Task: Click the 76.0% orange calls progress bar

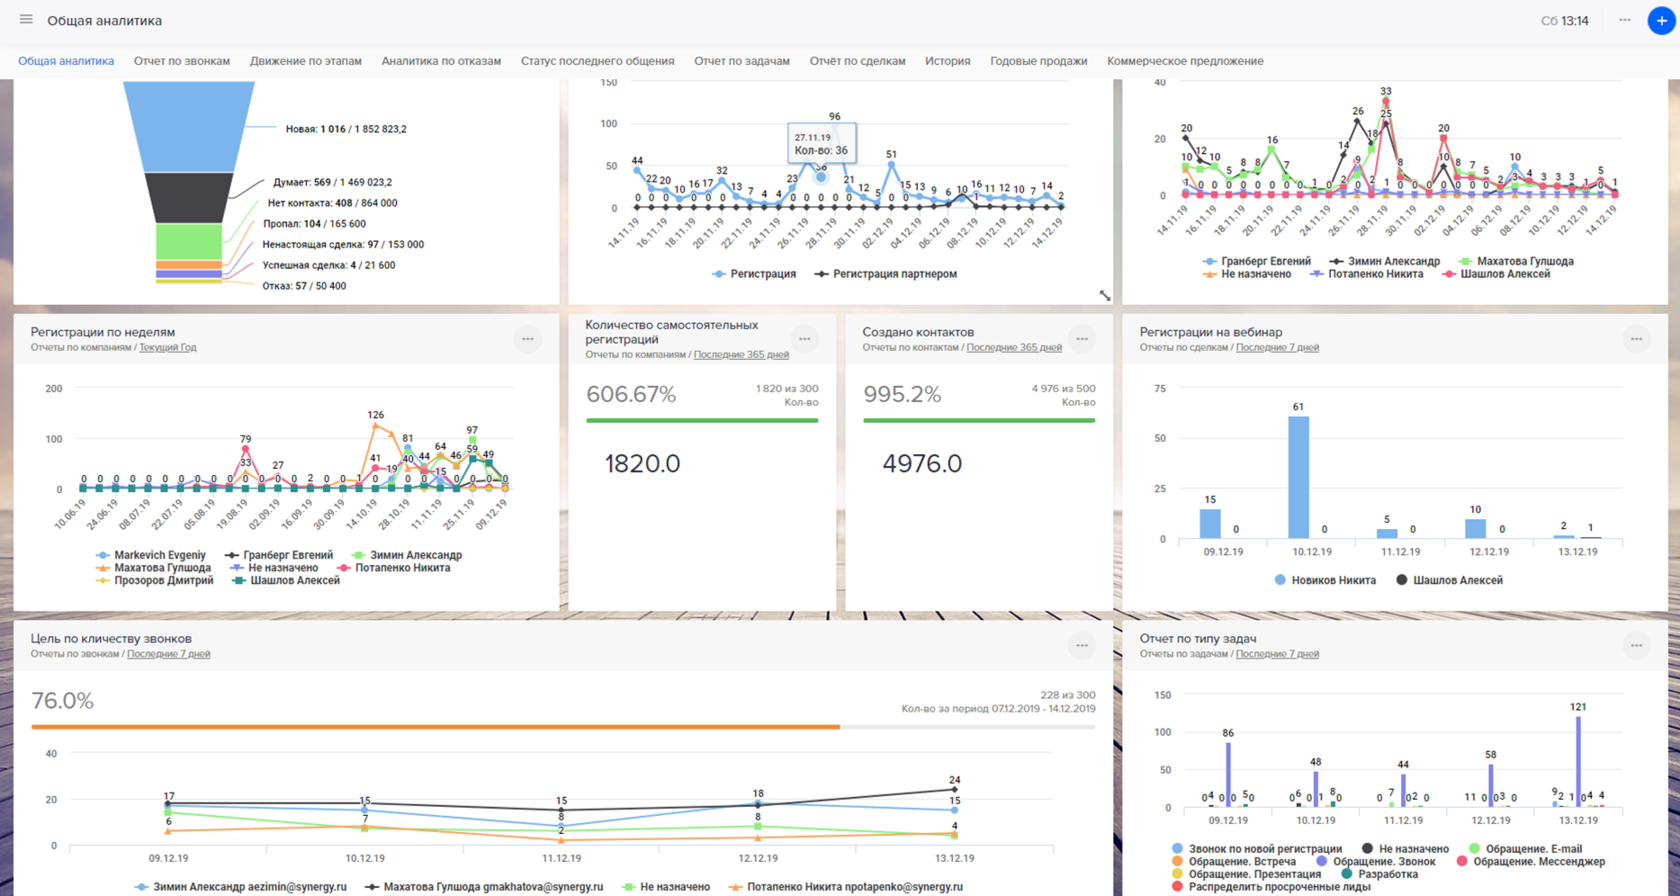Action: click(x=435, y=727)
